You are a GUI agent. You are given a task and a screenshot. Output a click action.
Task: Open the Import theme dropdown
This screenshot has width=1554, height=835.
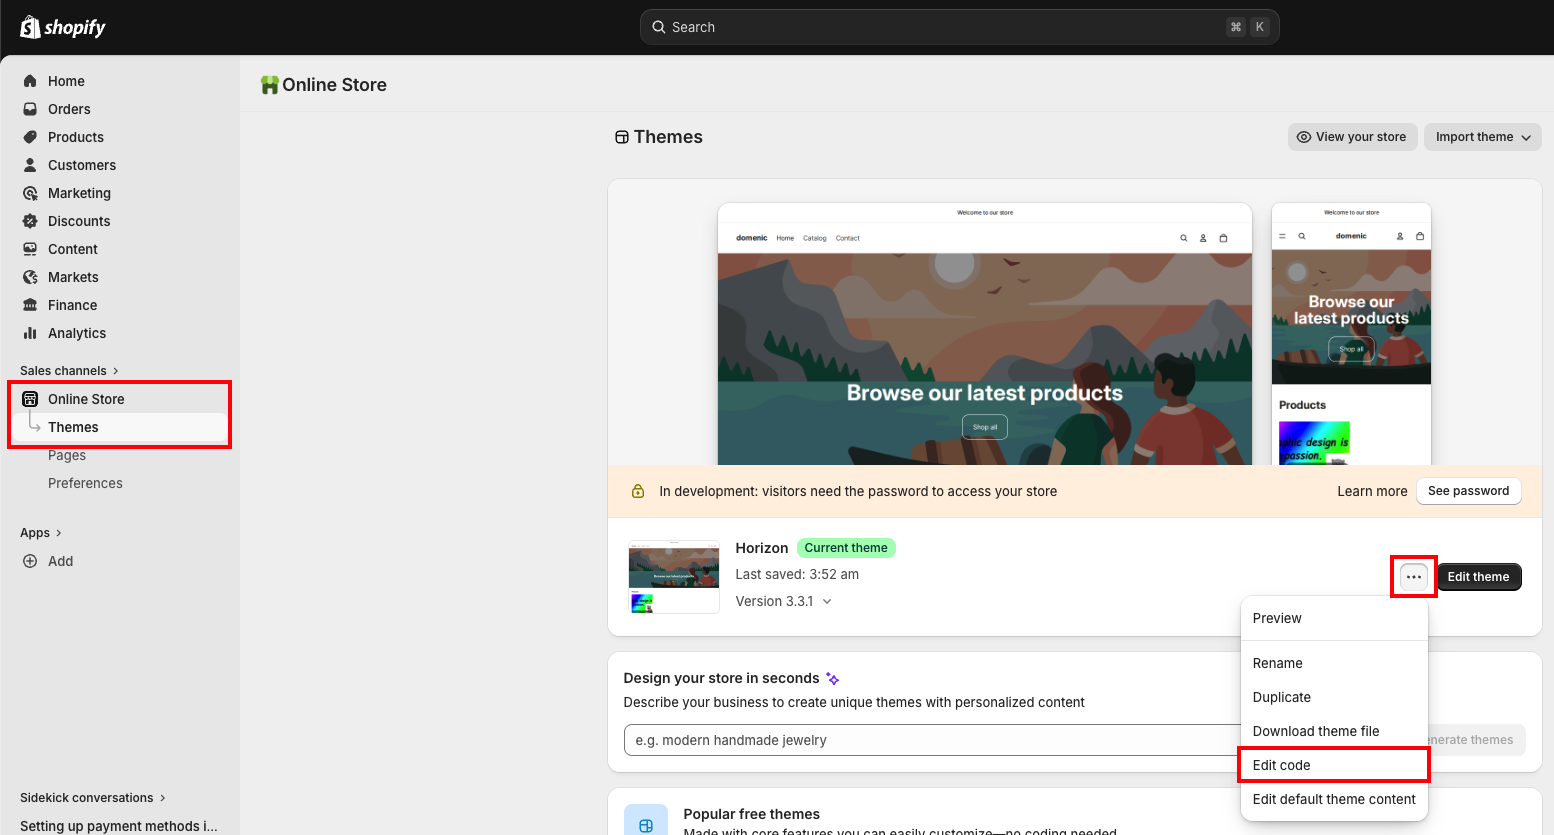point(1481,137)
